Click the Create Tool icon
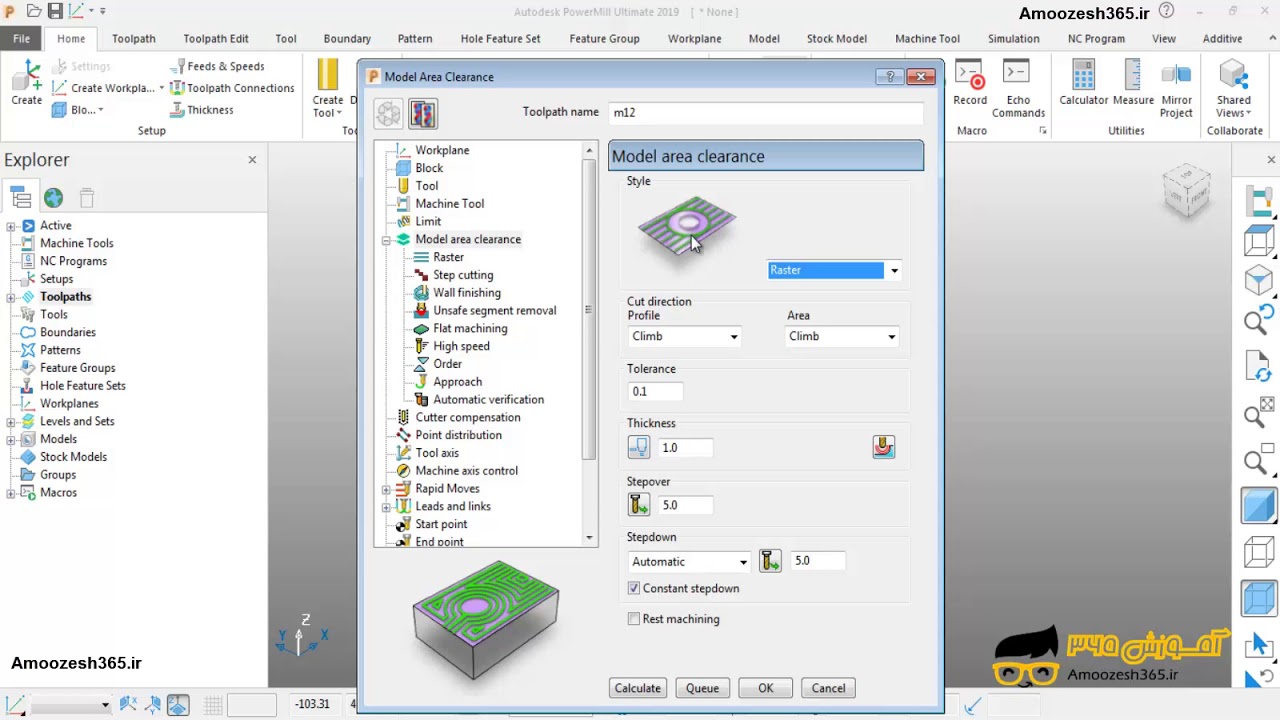The height and width of the screenshot is (720, 1280). pos(327,88)
